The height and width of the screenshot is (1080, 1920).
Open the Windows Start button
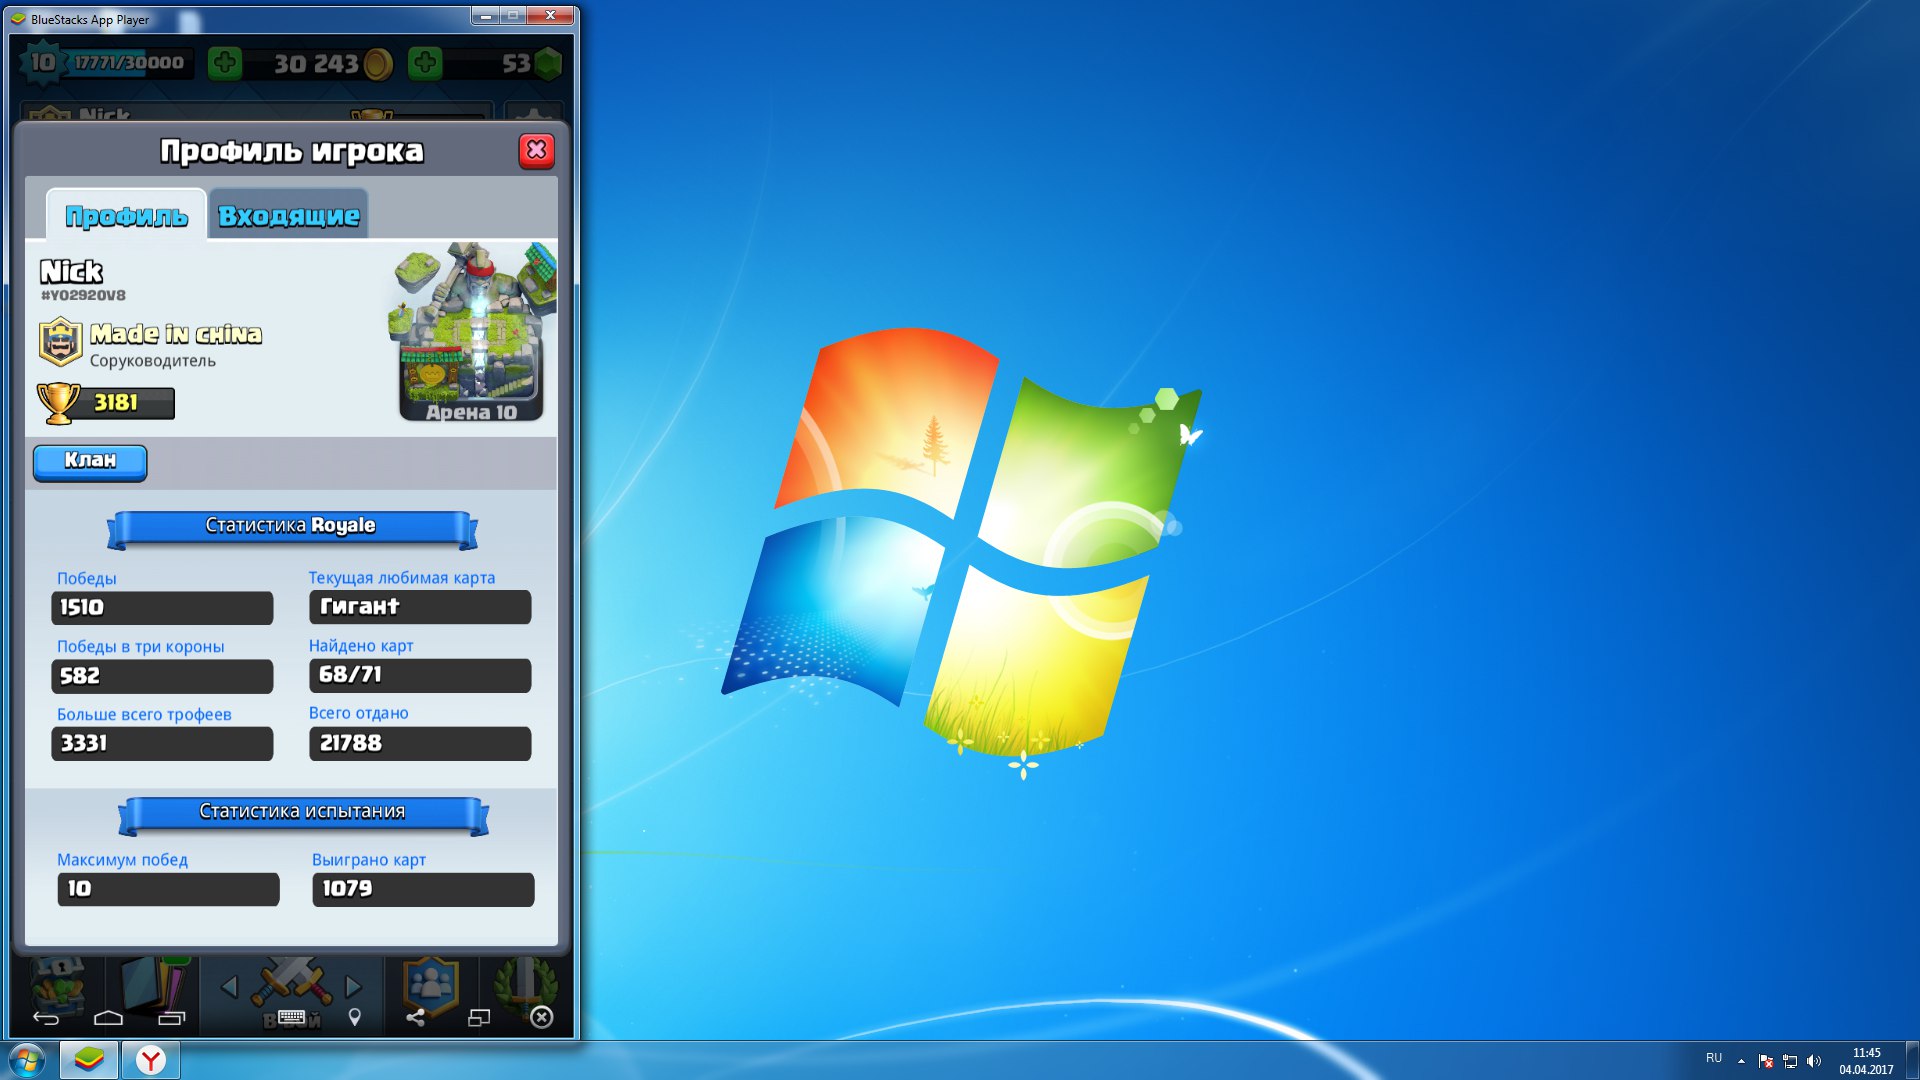[x=27, y=1060]
